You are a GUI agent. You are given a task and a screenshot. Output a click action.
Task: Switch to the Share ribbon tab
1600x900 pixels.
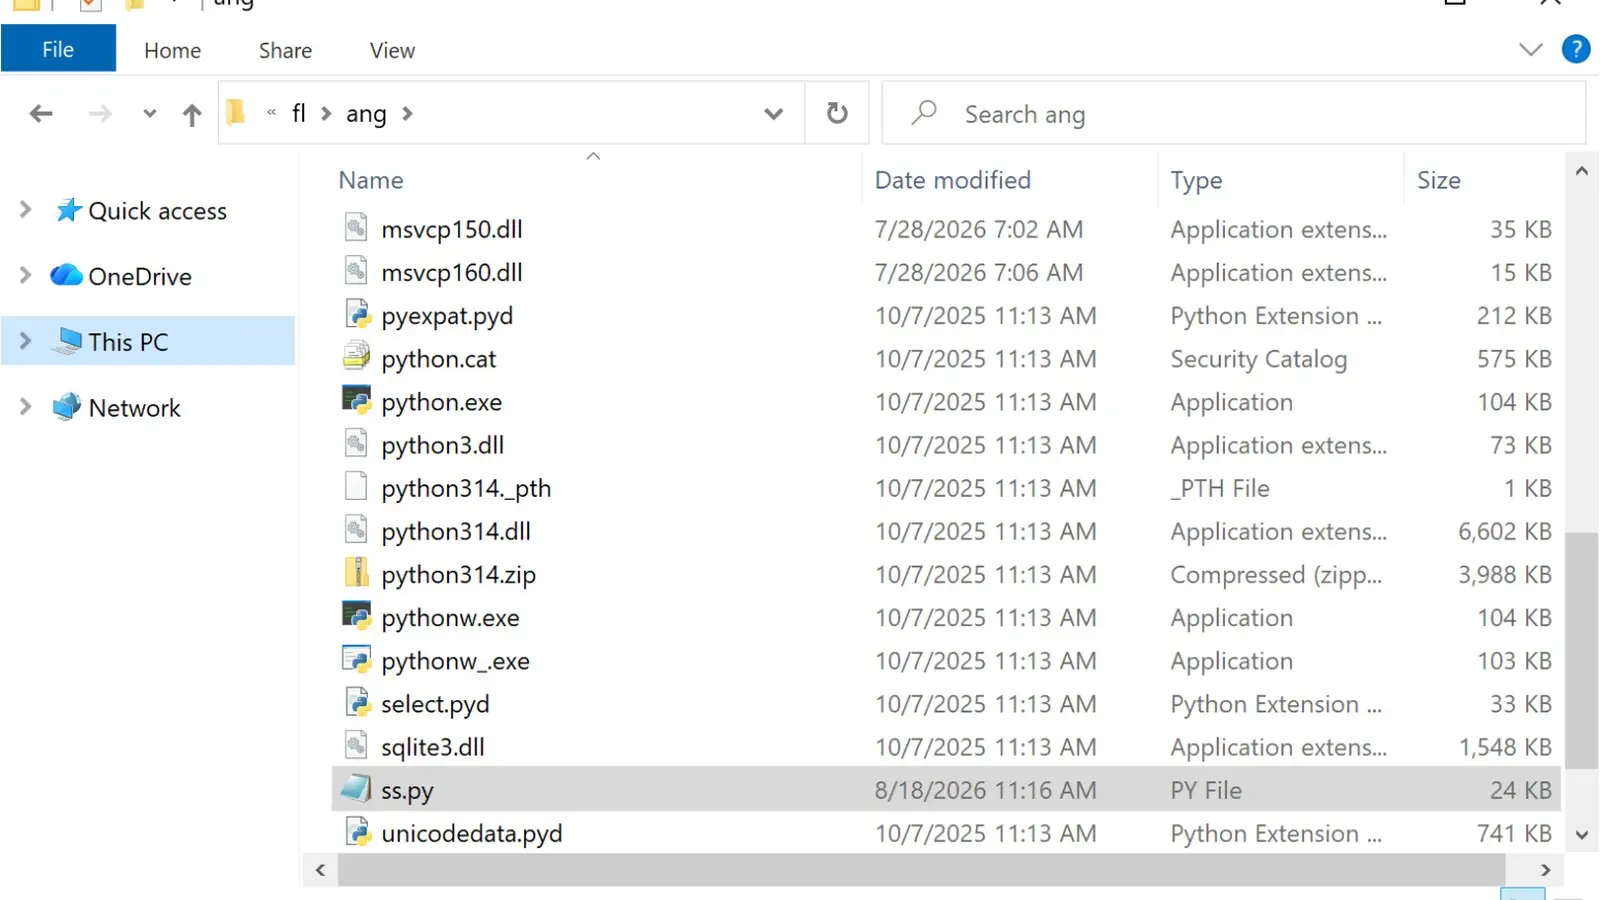click(285, 50)
